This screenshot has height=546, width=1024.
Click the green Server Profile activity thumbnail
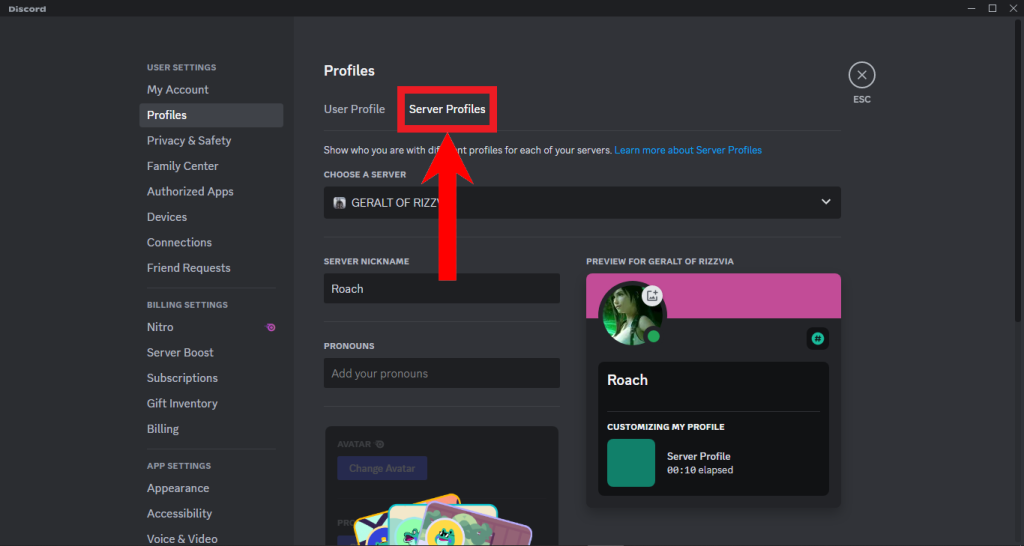pos(631,463)
